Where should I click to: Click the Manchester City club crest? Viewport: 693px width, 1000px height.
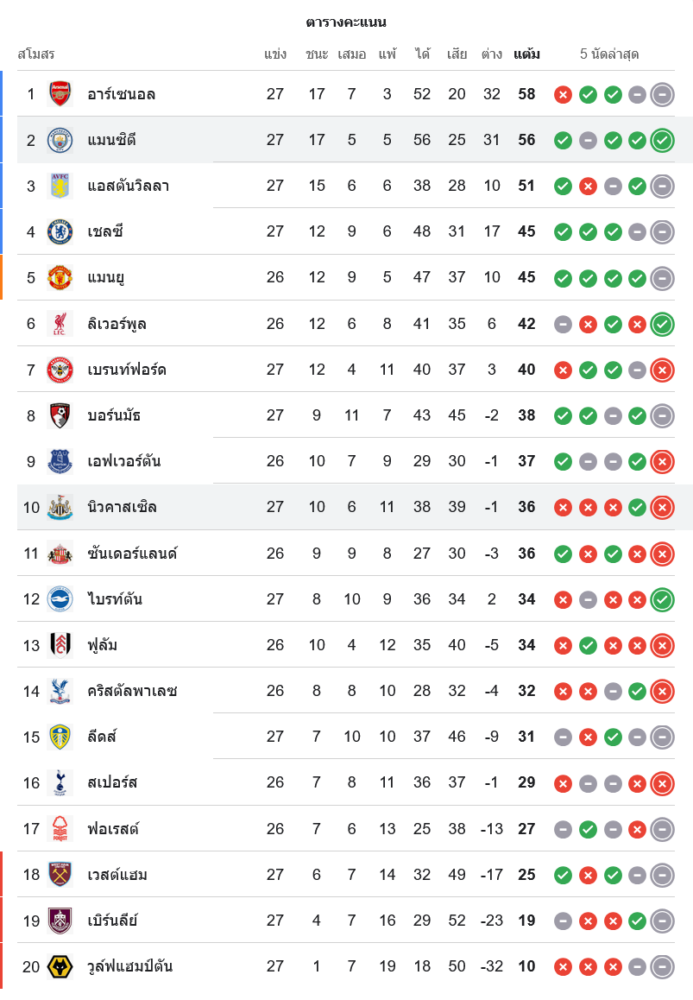click(x=61, y=140)
